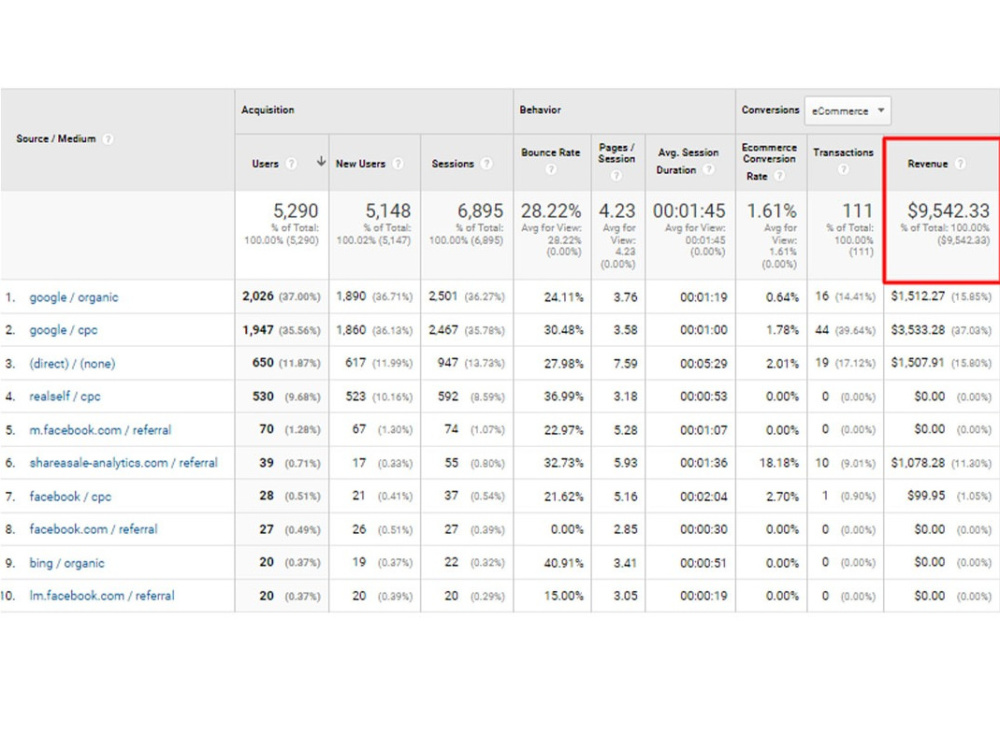
Task: Select overall bounce rate 28.22%
Action: point(551,210)
